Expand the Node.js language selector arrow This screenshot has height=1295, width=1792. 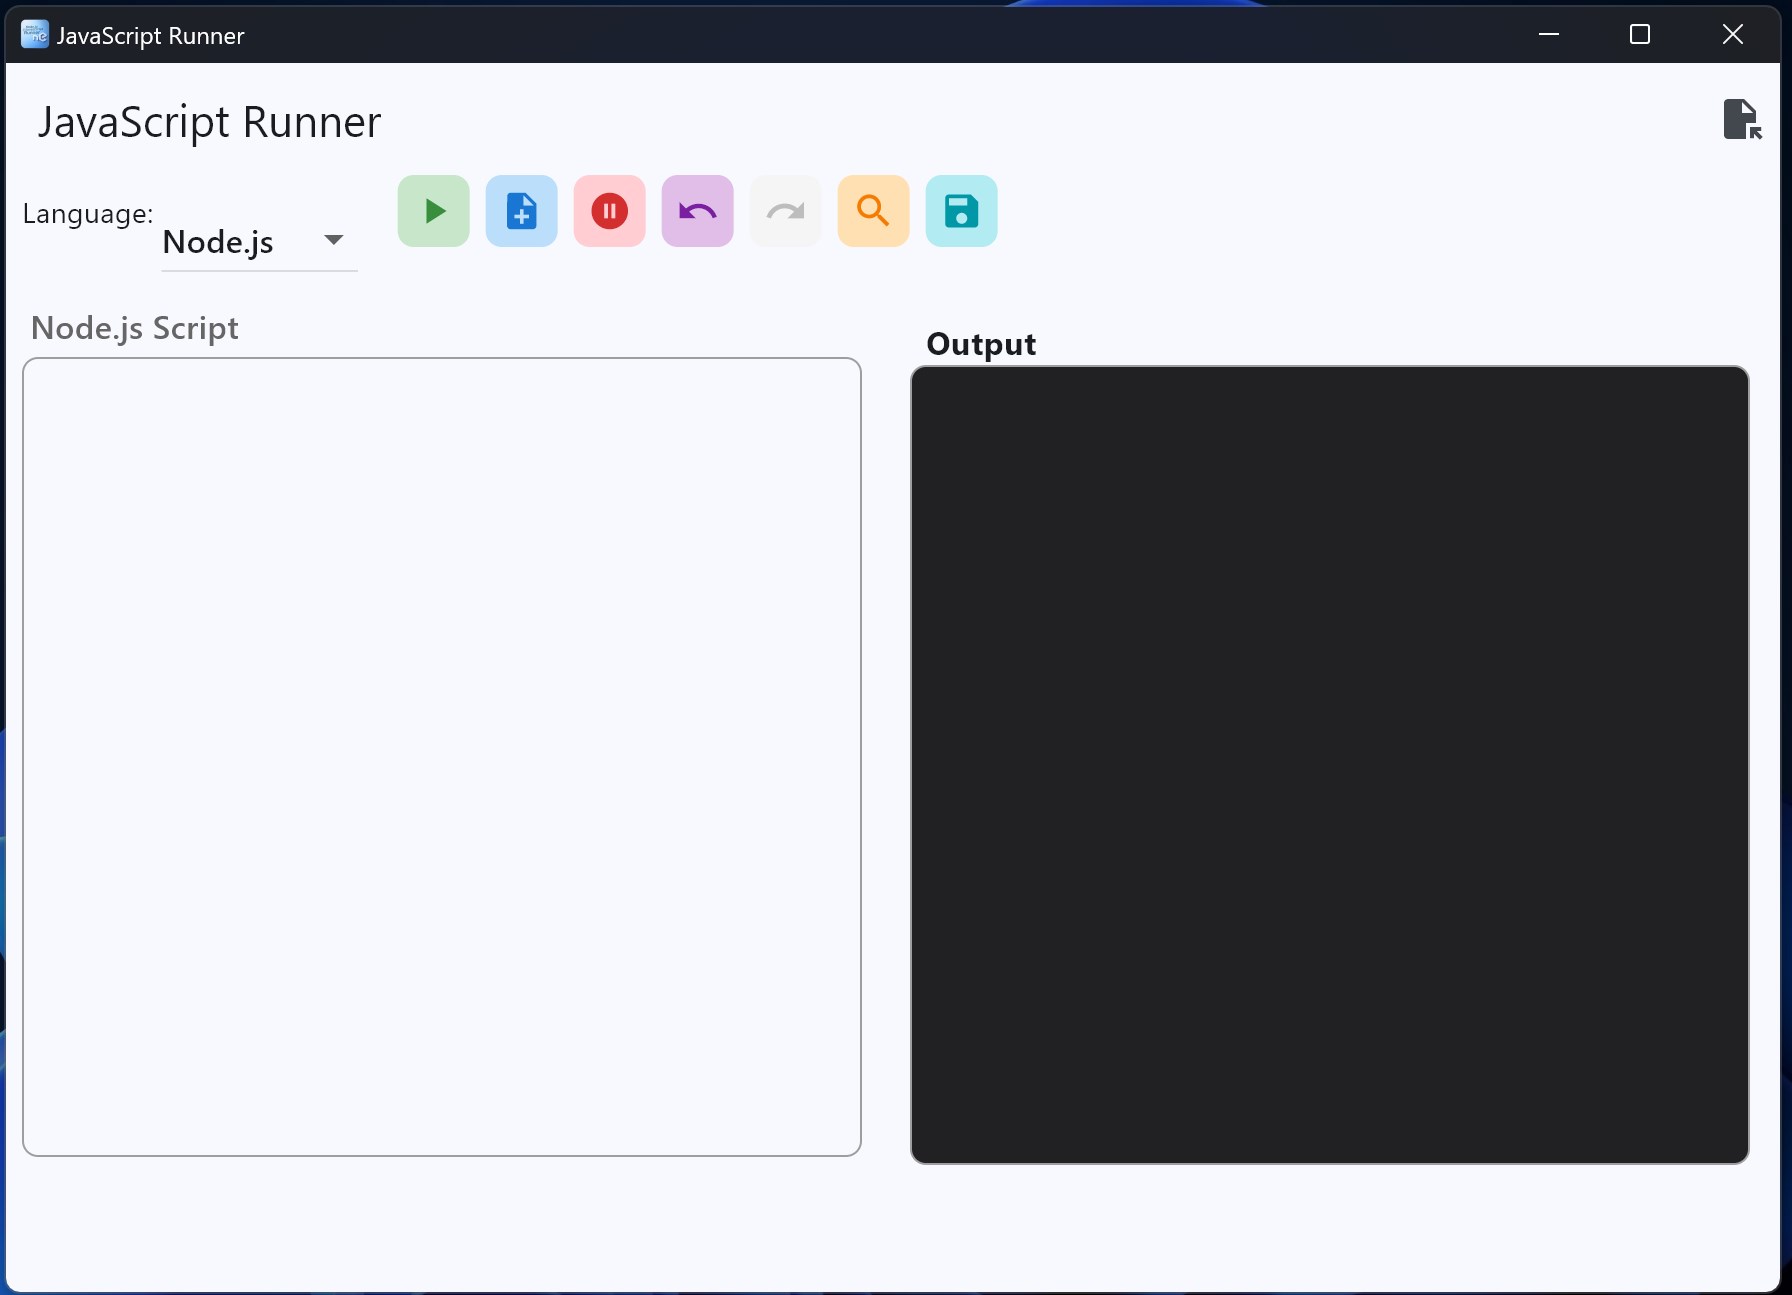(x=335, y=242)
